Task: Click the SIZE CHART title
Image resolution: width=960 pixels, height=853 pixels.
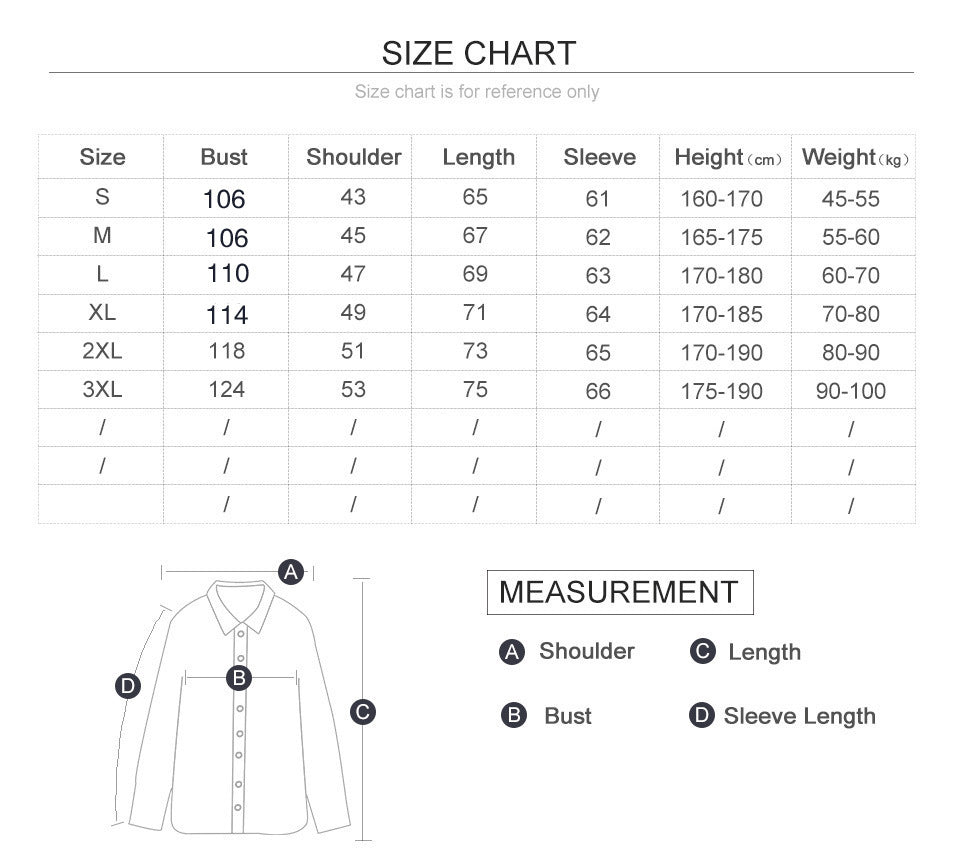Action: [479, 52]
